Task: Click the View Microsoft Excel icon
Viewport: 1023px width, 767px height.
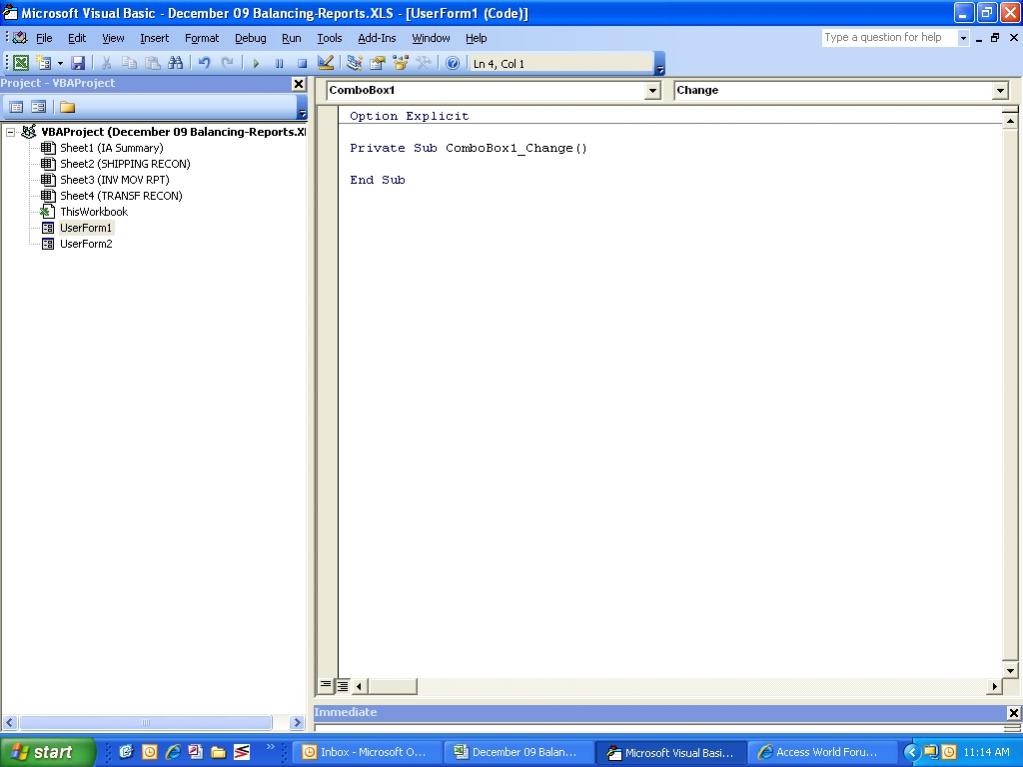Action: [21, 63]
